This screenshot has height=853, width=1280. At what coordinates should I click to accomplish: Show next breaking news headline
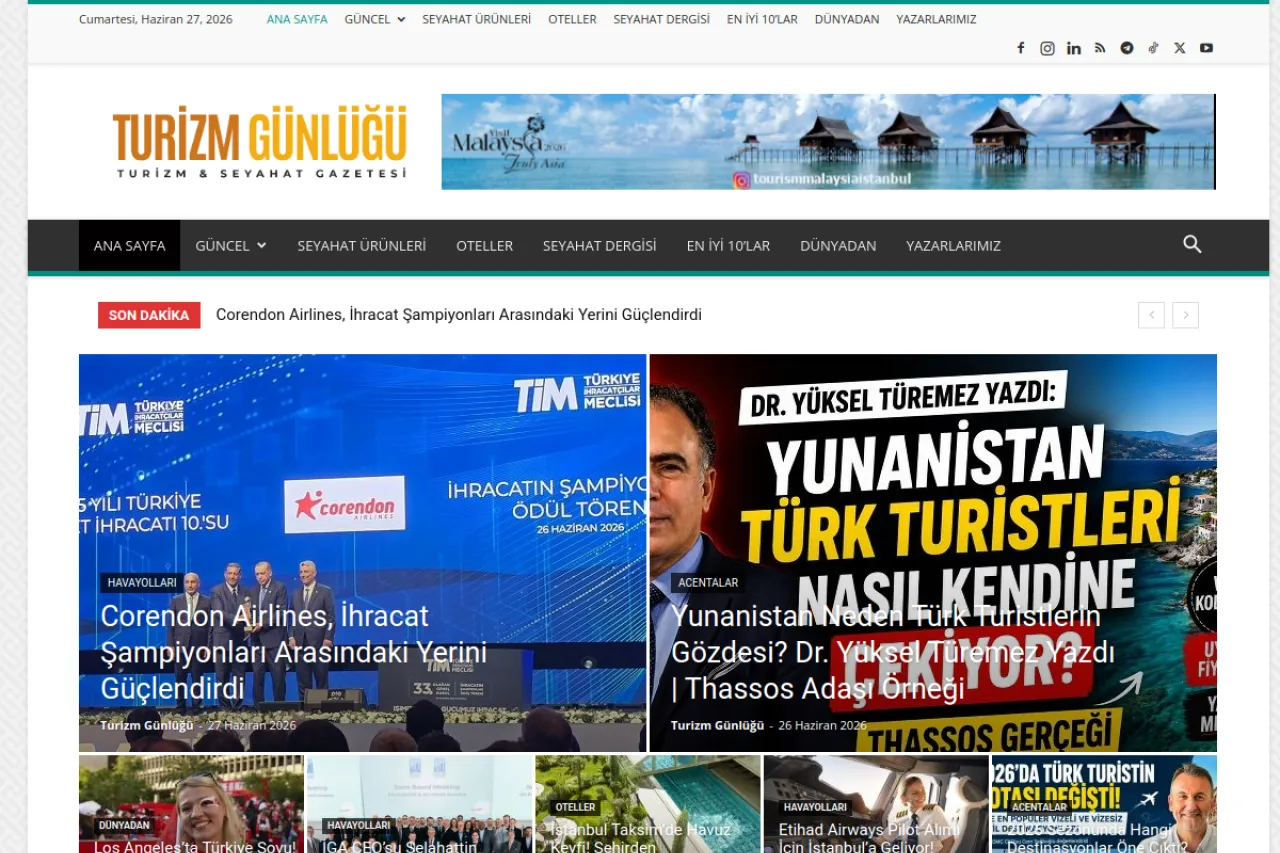point(1185,315)
